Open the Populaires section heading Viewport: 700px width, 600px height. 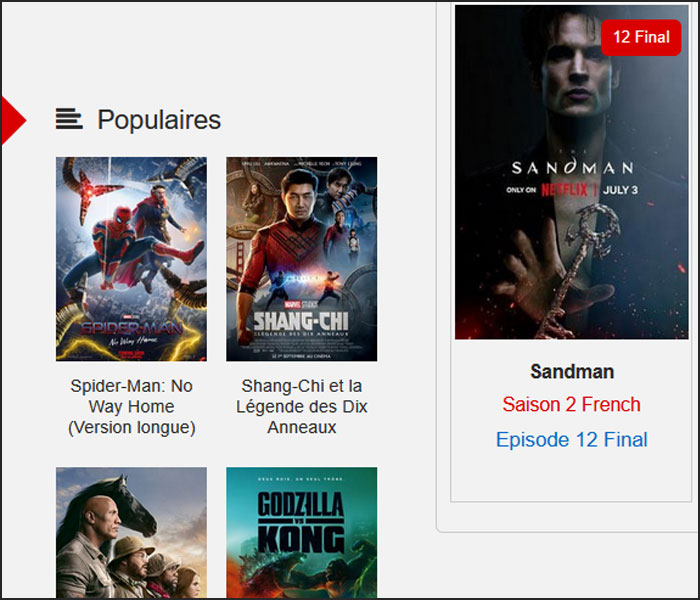point(159,120)
